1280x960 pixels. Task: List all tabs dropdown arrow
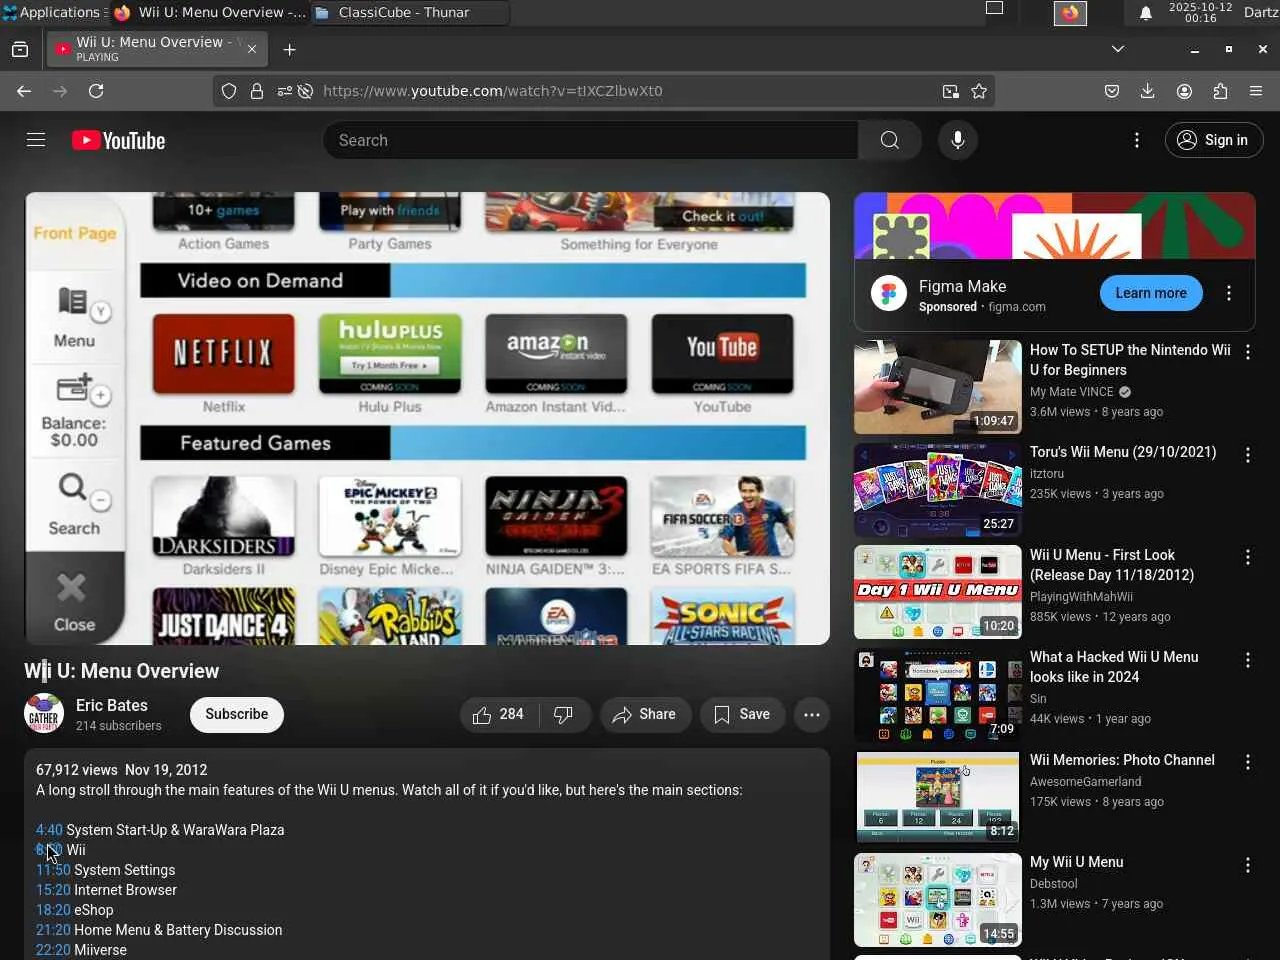1118,49
